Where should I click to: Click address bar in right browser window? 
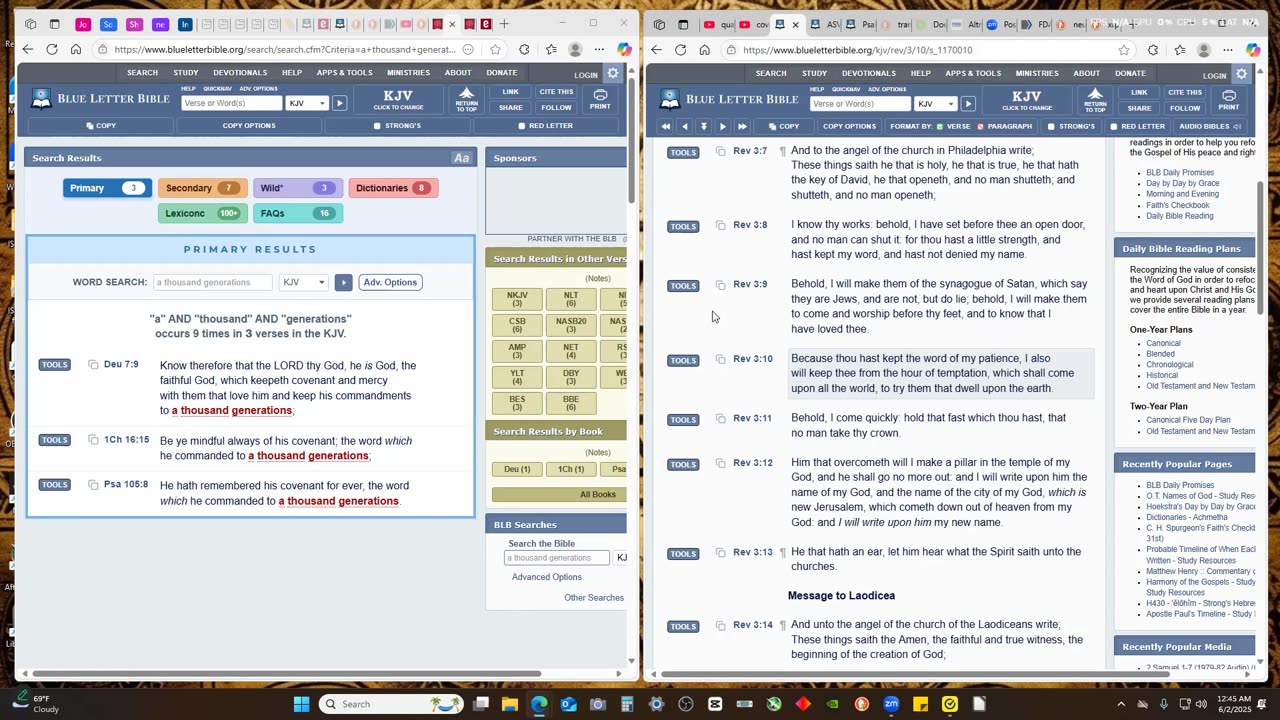[x=925, y=50]
